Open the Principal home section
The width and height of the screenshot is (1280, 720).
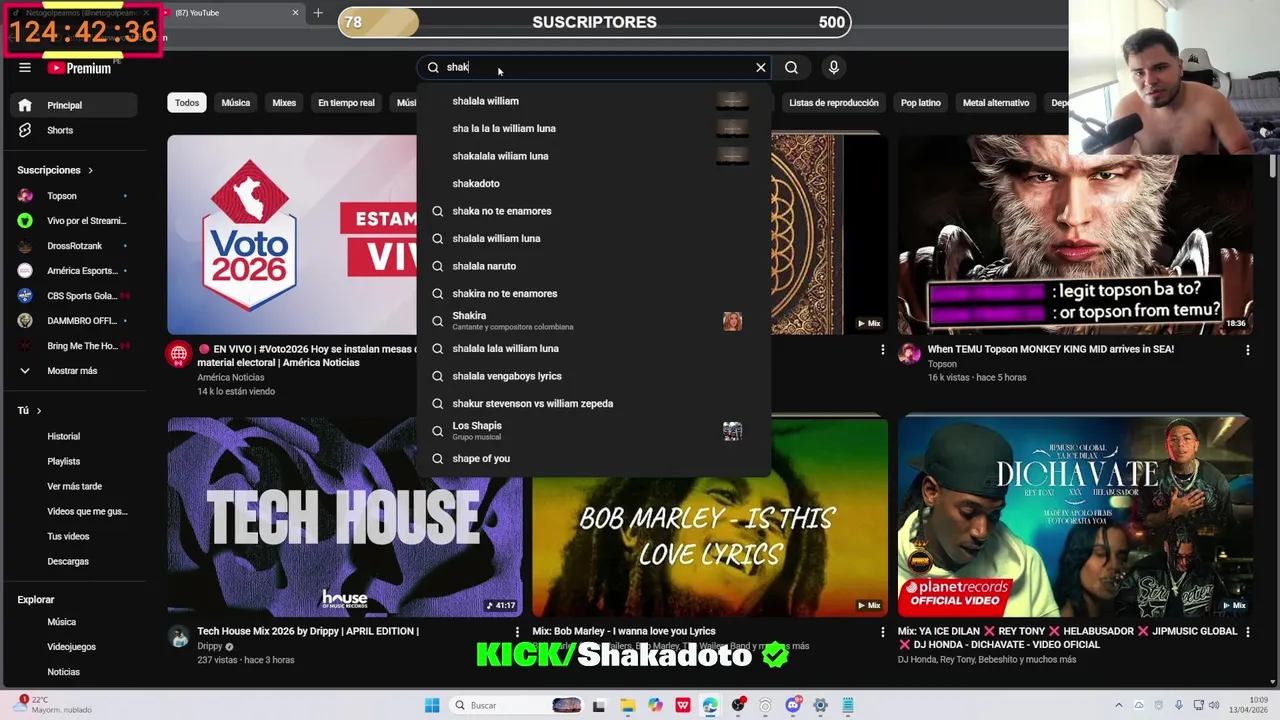[x=74, y=105]
